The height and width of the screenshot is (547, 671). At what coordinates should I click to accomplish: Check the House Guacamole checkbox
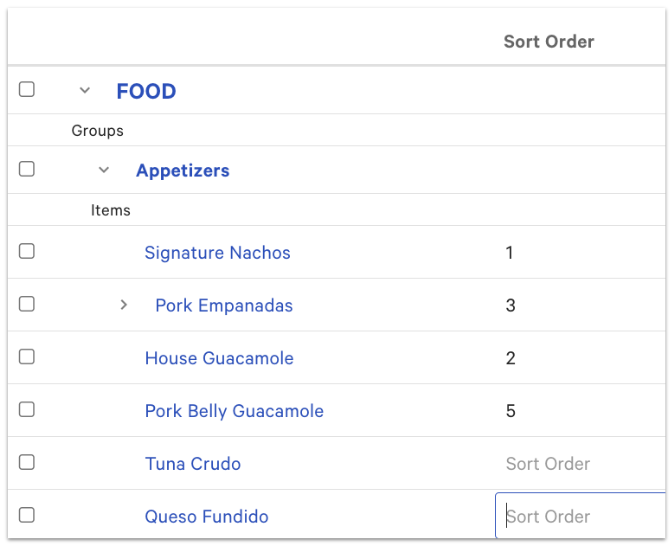[27, 357]
